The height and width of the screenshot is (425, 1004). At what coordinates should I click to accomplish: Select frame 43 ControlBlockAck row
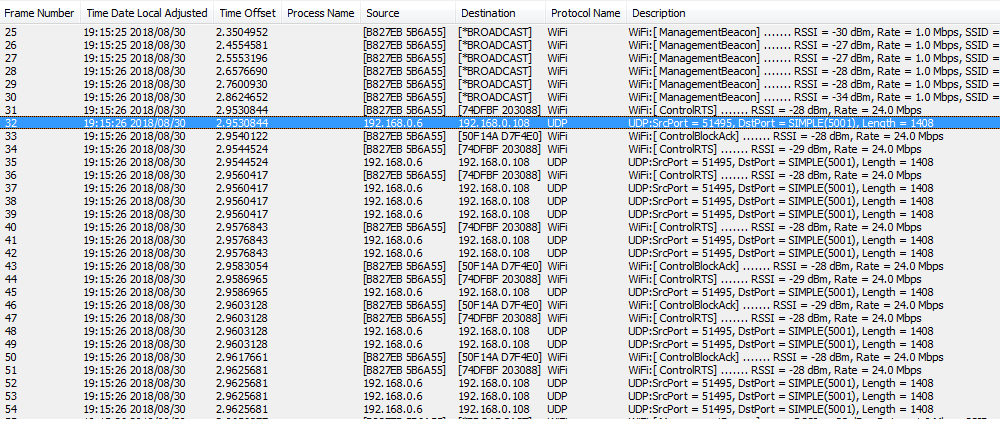[x=400, y=266]
